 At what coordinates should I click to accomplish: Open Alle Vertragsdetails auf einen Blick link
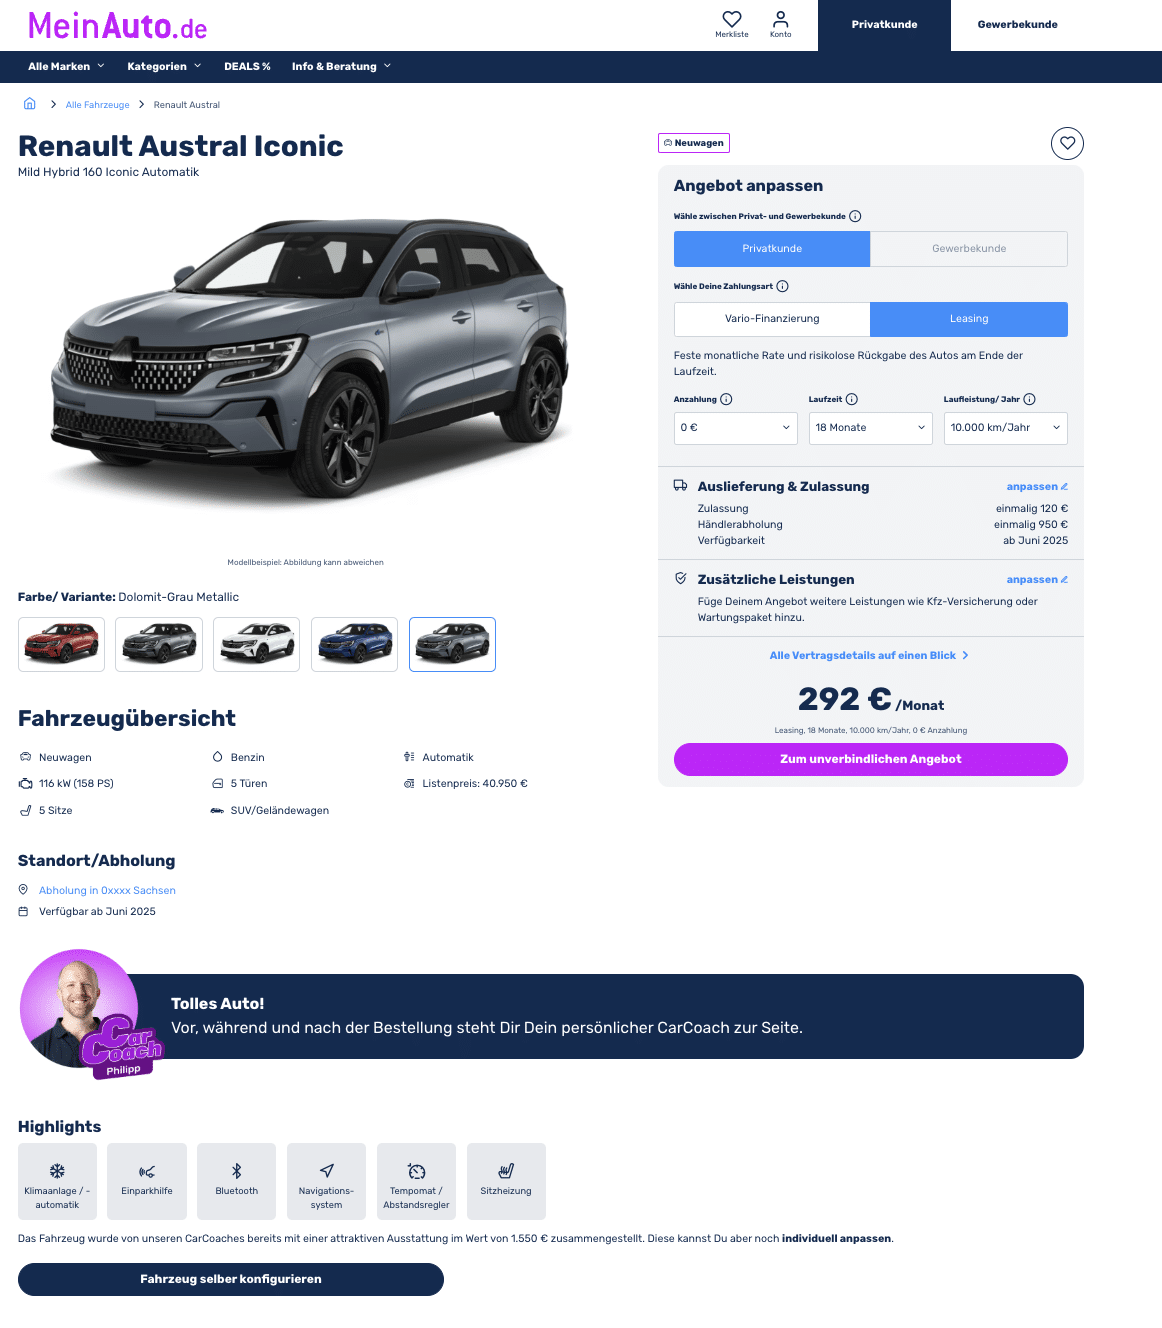click(869, 656)
